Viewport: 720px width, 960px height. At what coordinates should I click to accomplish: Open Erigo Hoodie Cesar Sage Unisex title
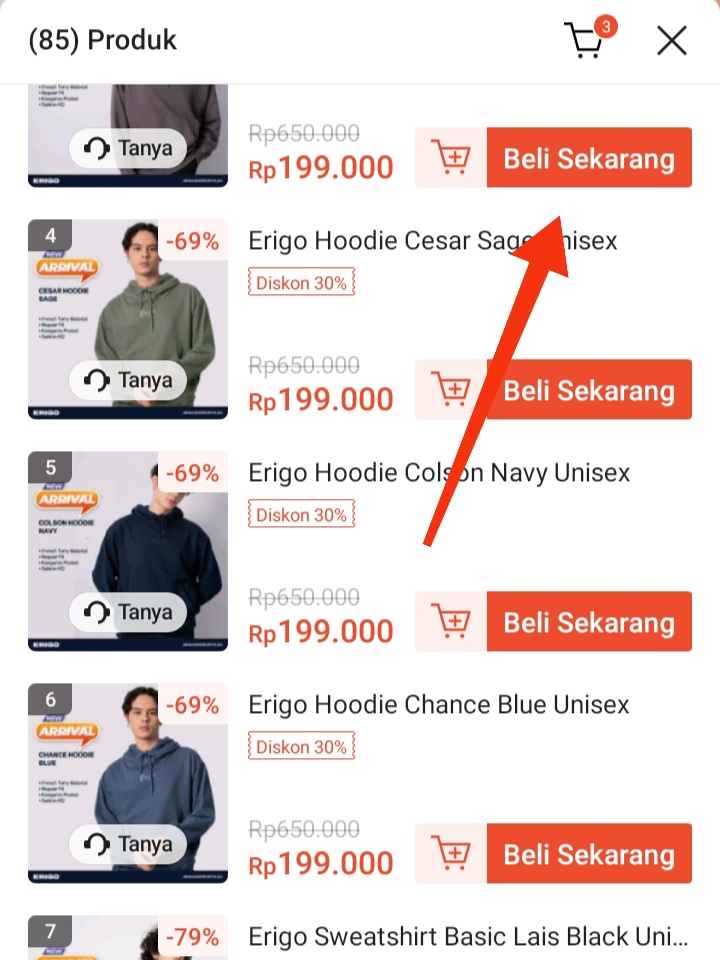432,241
